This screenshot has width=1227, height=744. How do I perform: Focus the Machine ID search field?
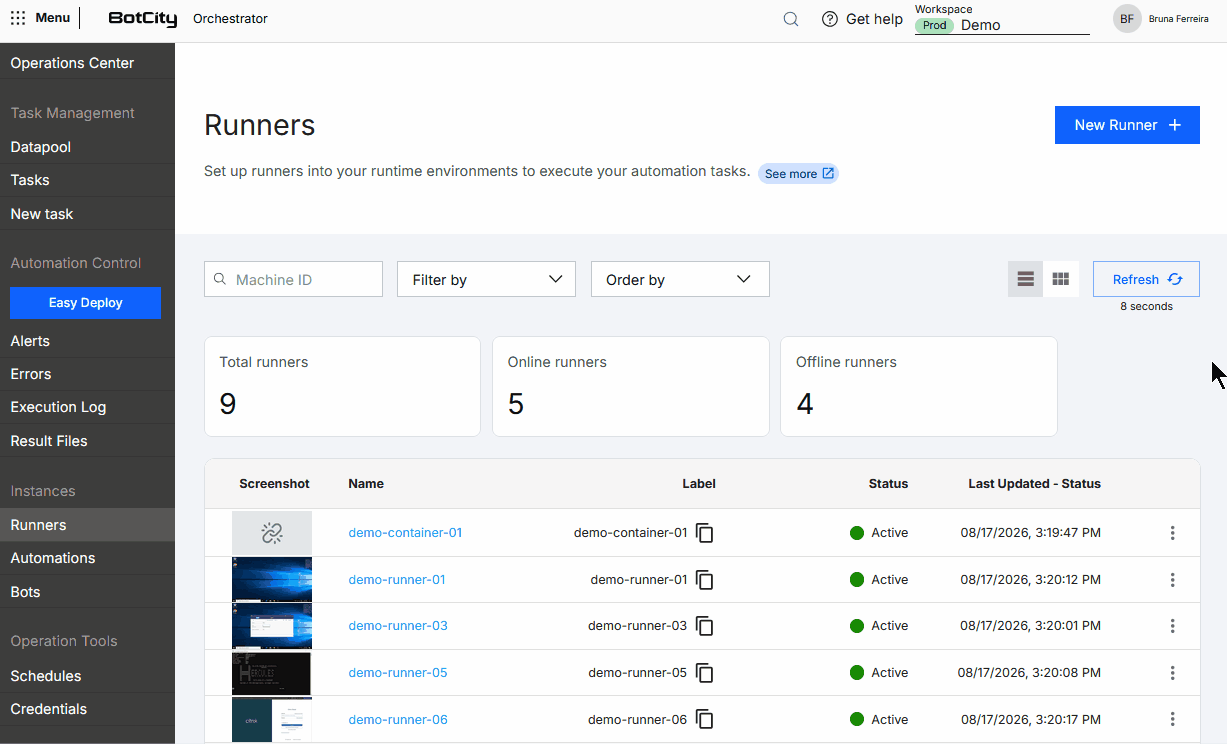(293, 280)
